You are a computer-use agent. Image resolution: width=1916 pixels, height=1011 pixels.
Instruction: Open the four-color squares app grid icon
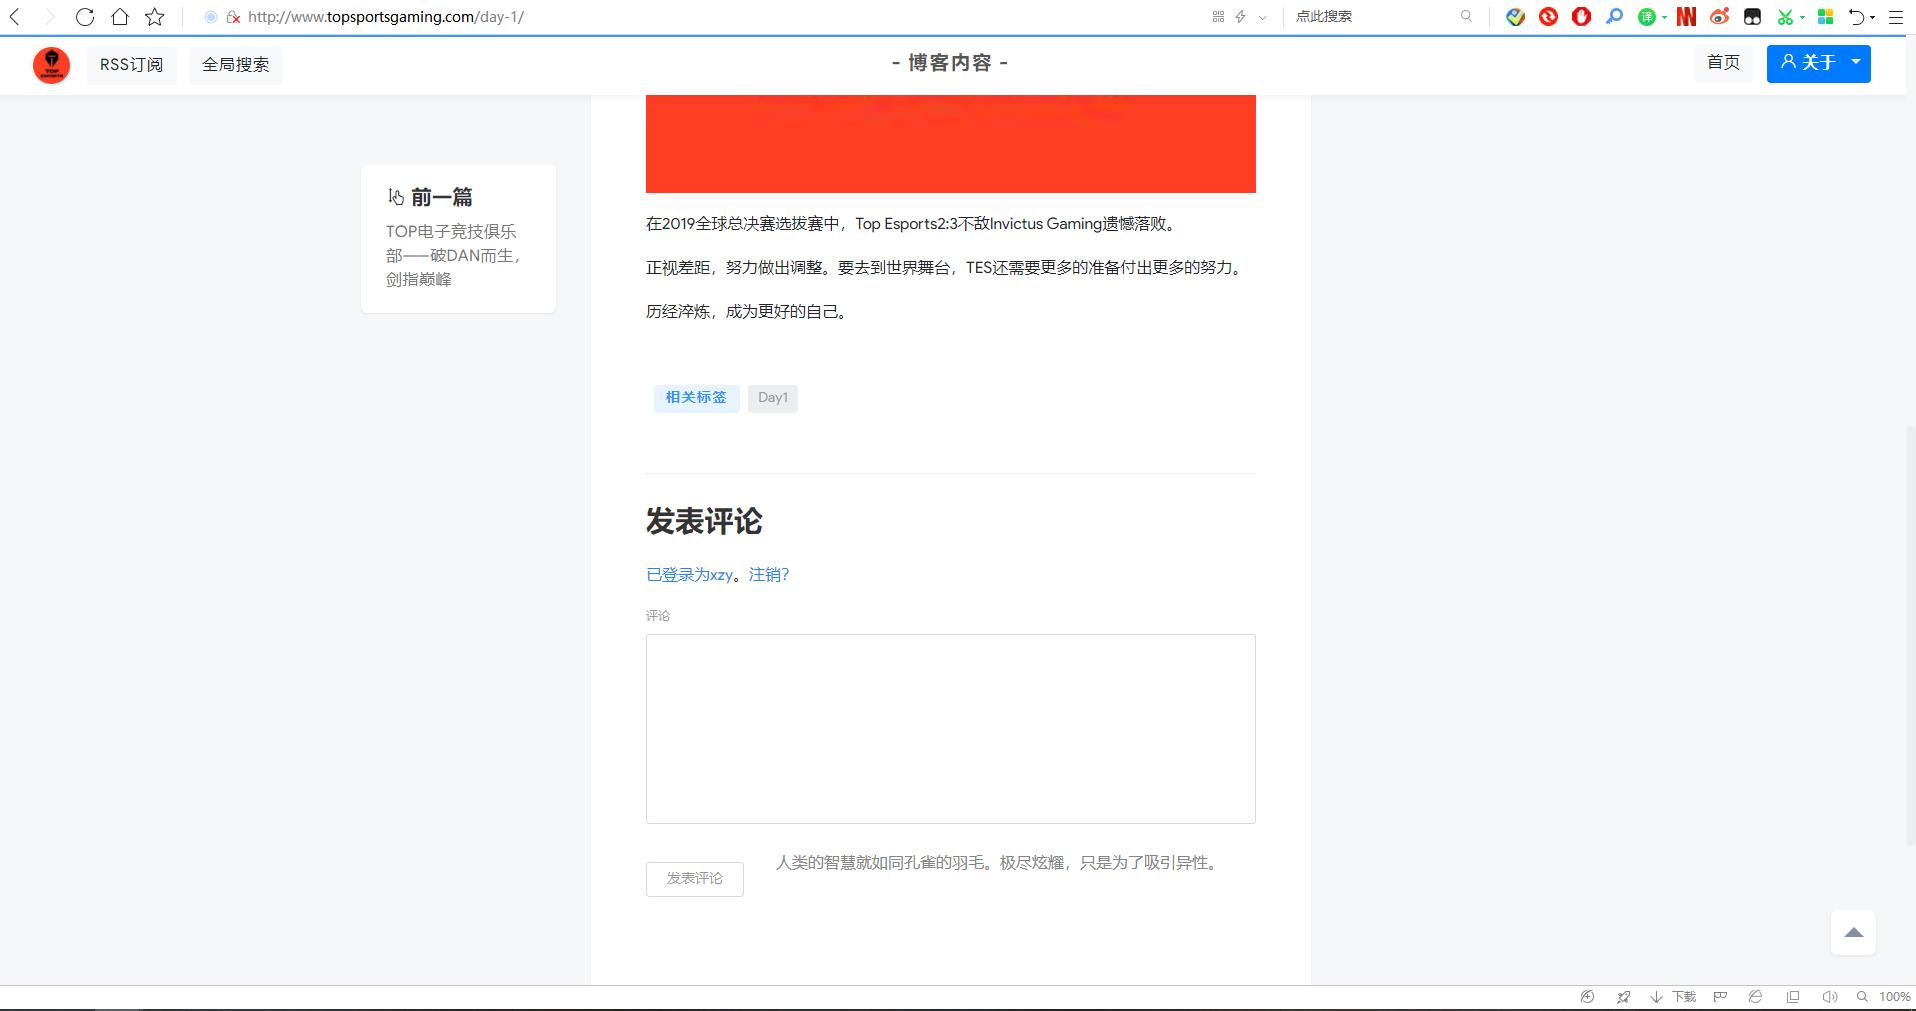1826,17
